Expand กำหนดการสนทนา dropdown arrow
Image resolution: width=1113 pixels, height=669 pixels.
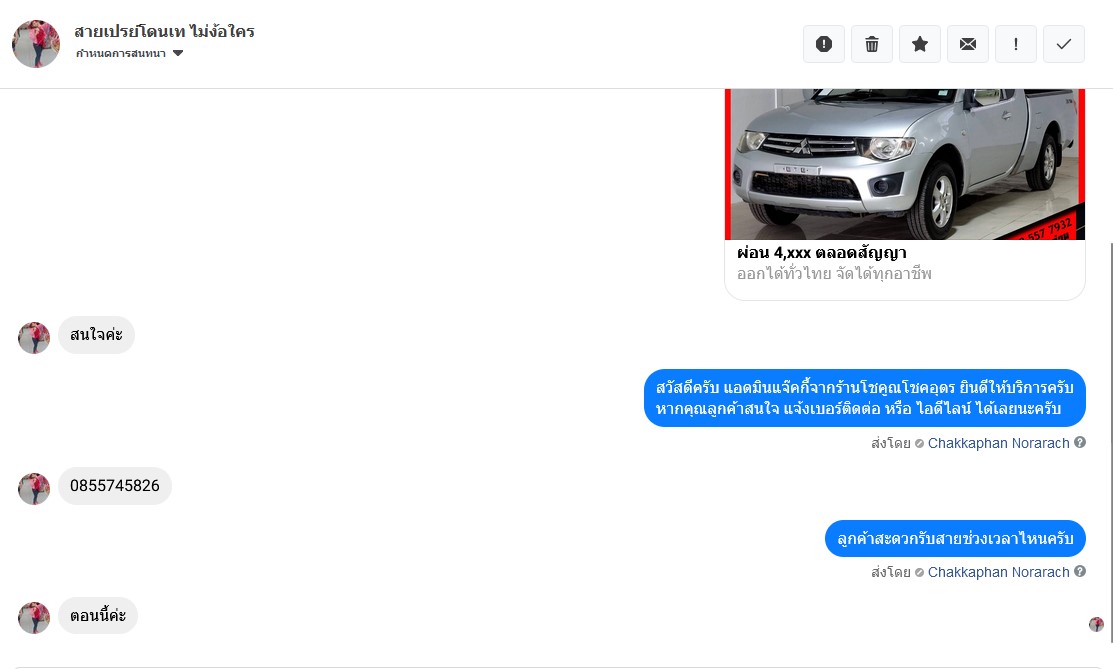(178, 53)
